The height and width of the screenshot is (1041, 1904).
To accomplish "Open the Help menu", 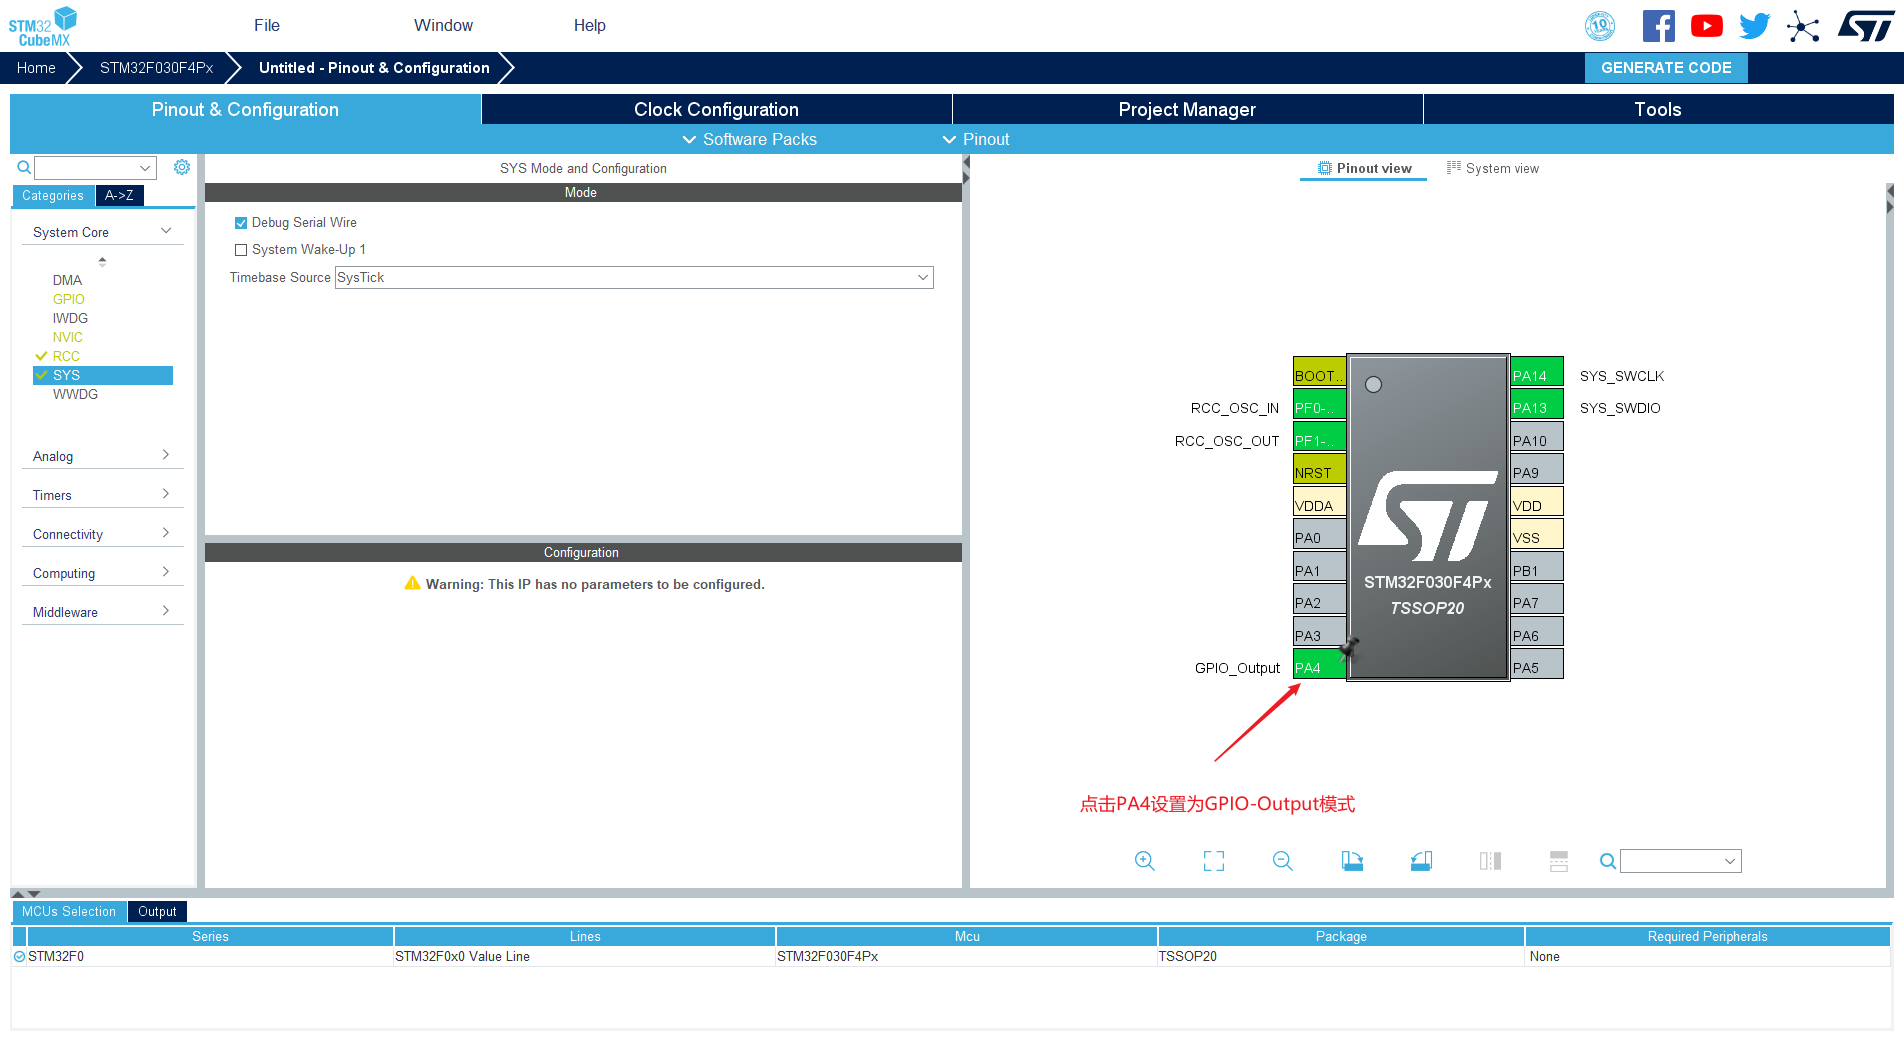I will pyautogui.click(x=590, y=25).
